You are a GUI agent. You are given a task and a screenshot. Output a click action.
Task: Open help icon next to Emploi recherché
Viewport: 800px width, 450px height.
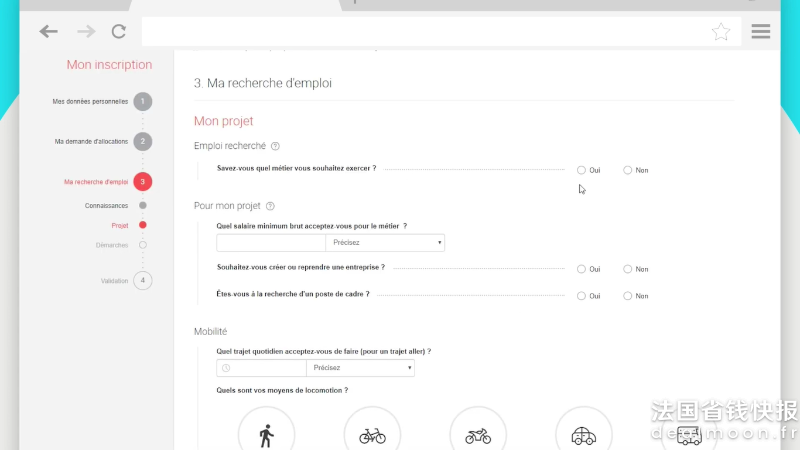click(x=276, y=146)
